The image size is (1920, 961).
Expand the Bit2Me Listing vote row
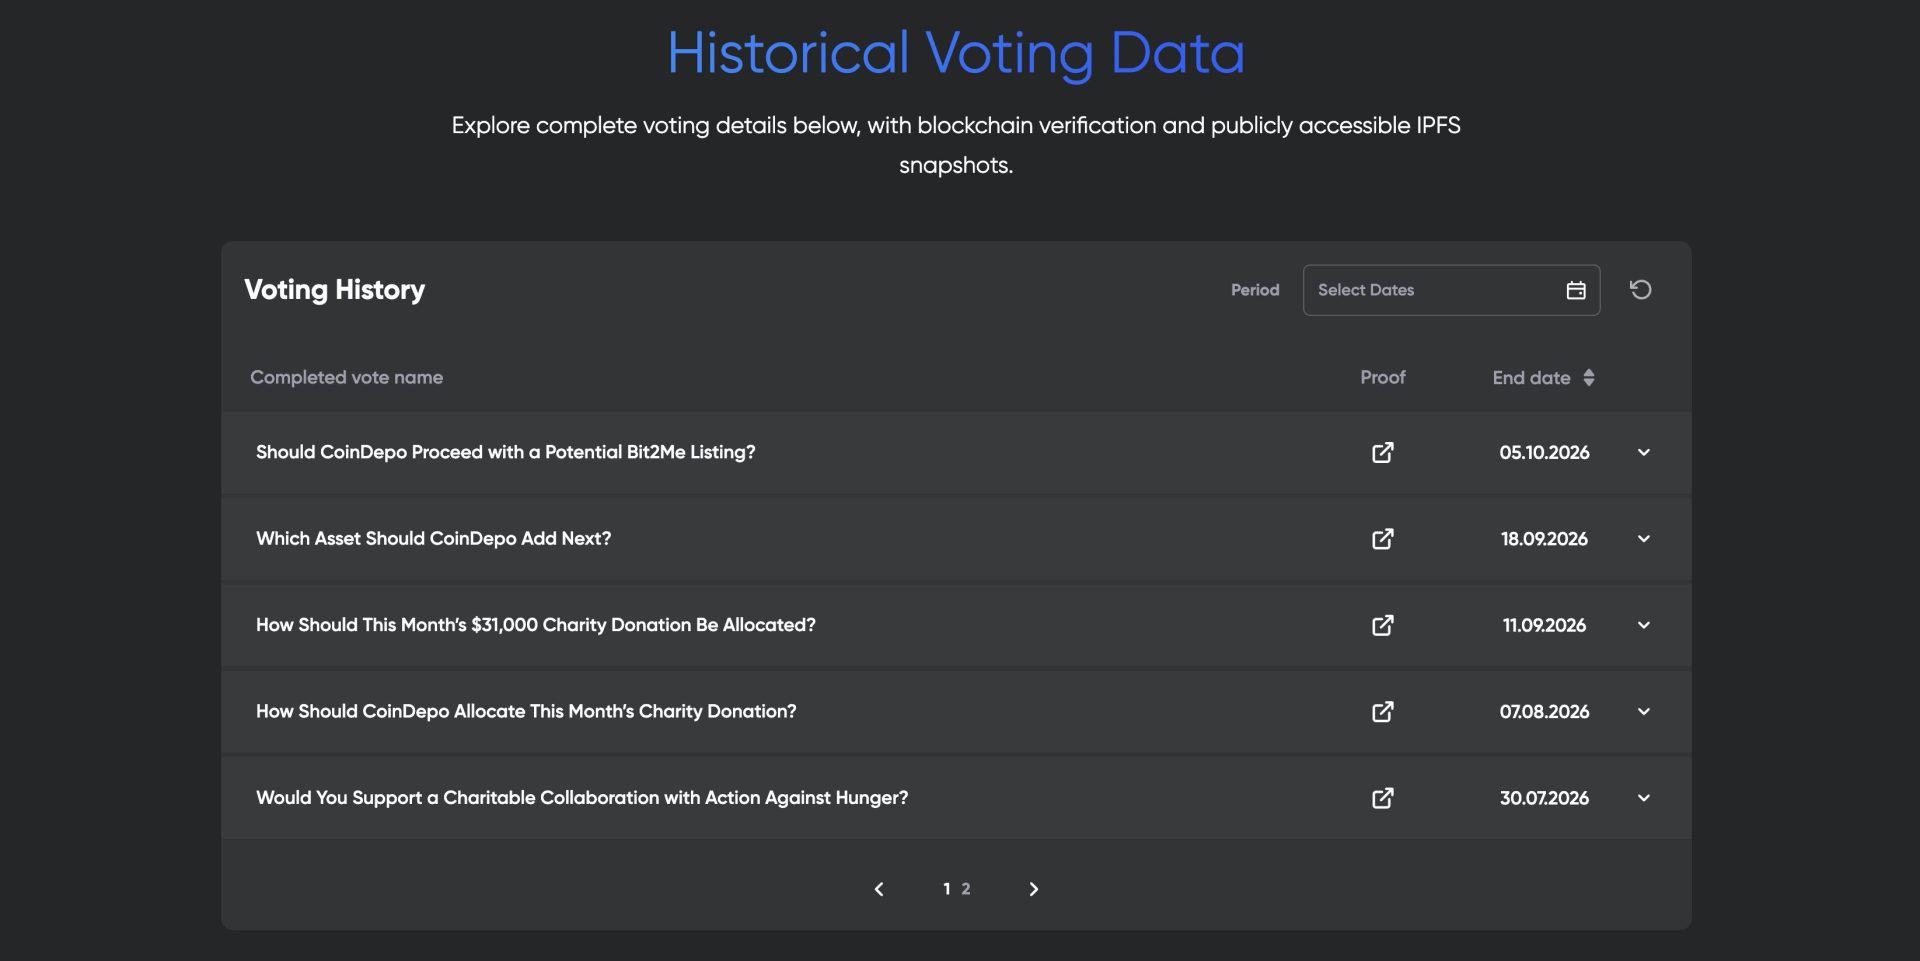click(x=1643, y=452)
